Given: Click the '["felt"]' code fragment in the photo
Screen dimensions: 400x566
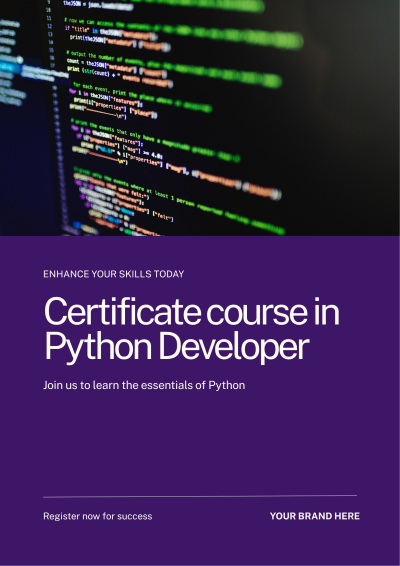Looking at the screenshot, I should (163, 216).
